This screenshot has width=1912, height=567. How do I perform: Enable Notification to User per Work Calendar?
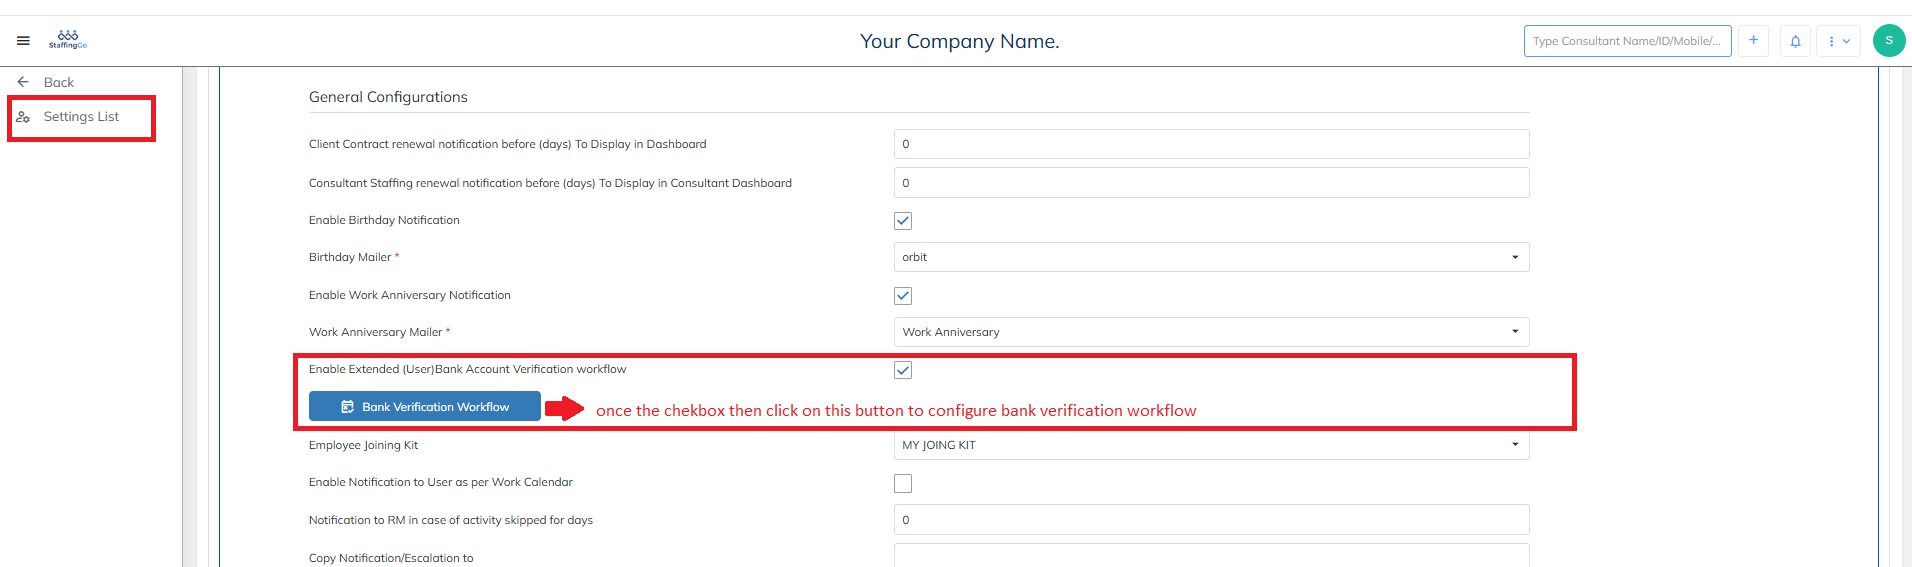(903, 484)
